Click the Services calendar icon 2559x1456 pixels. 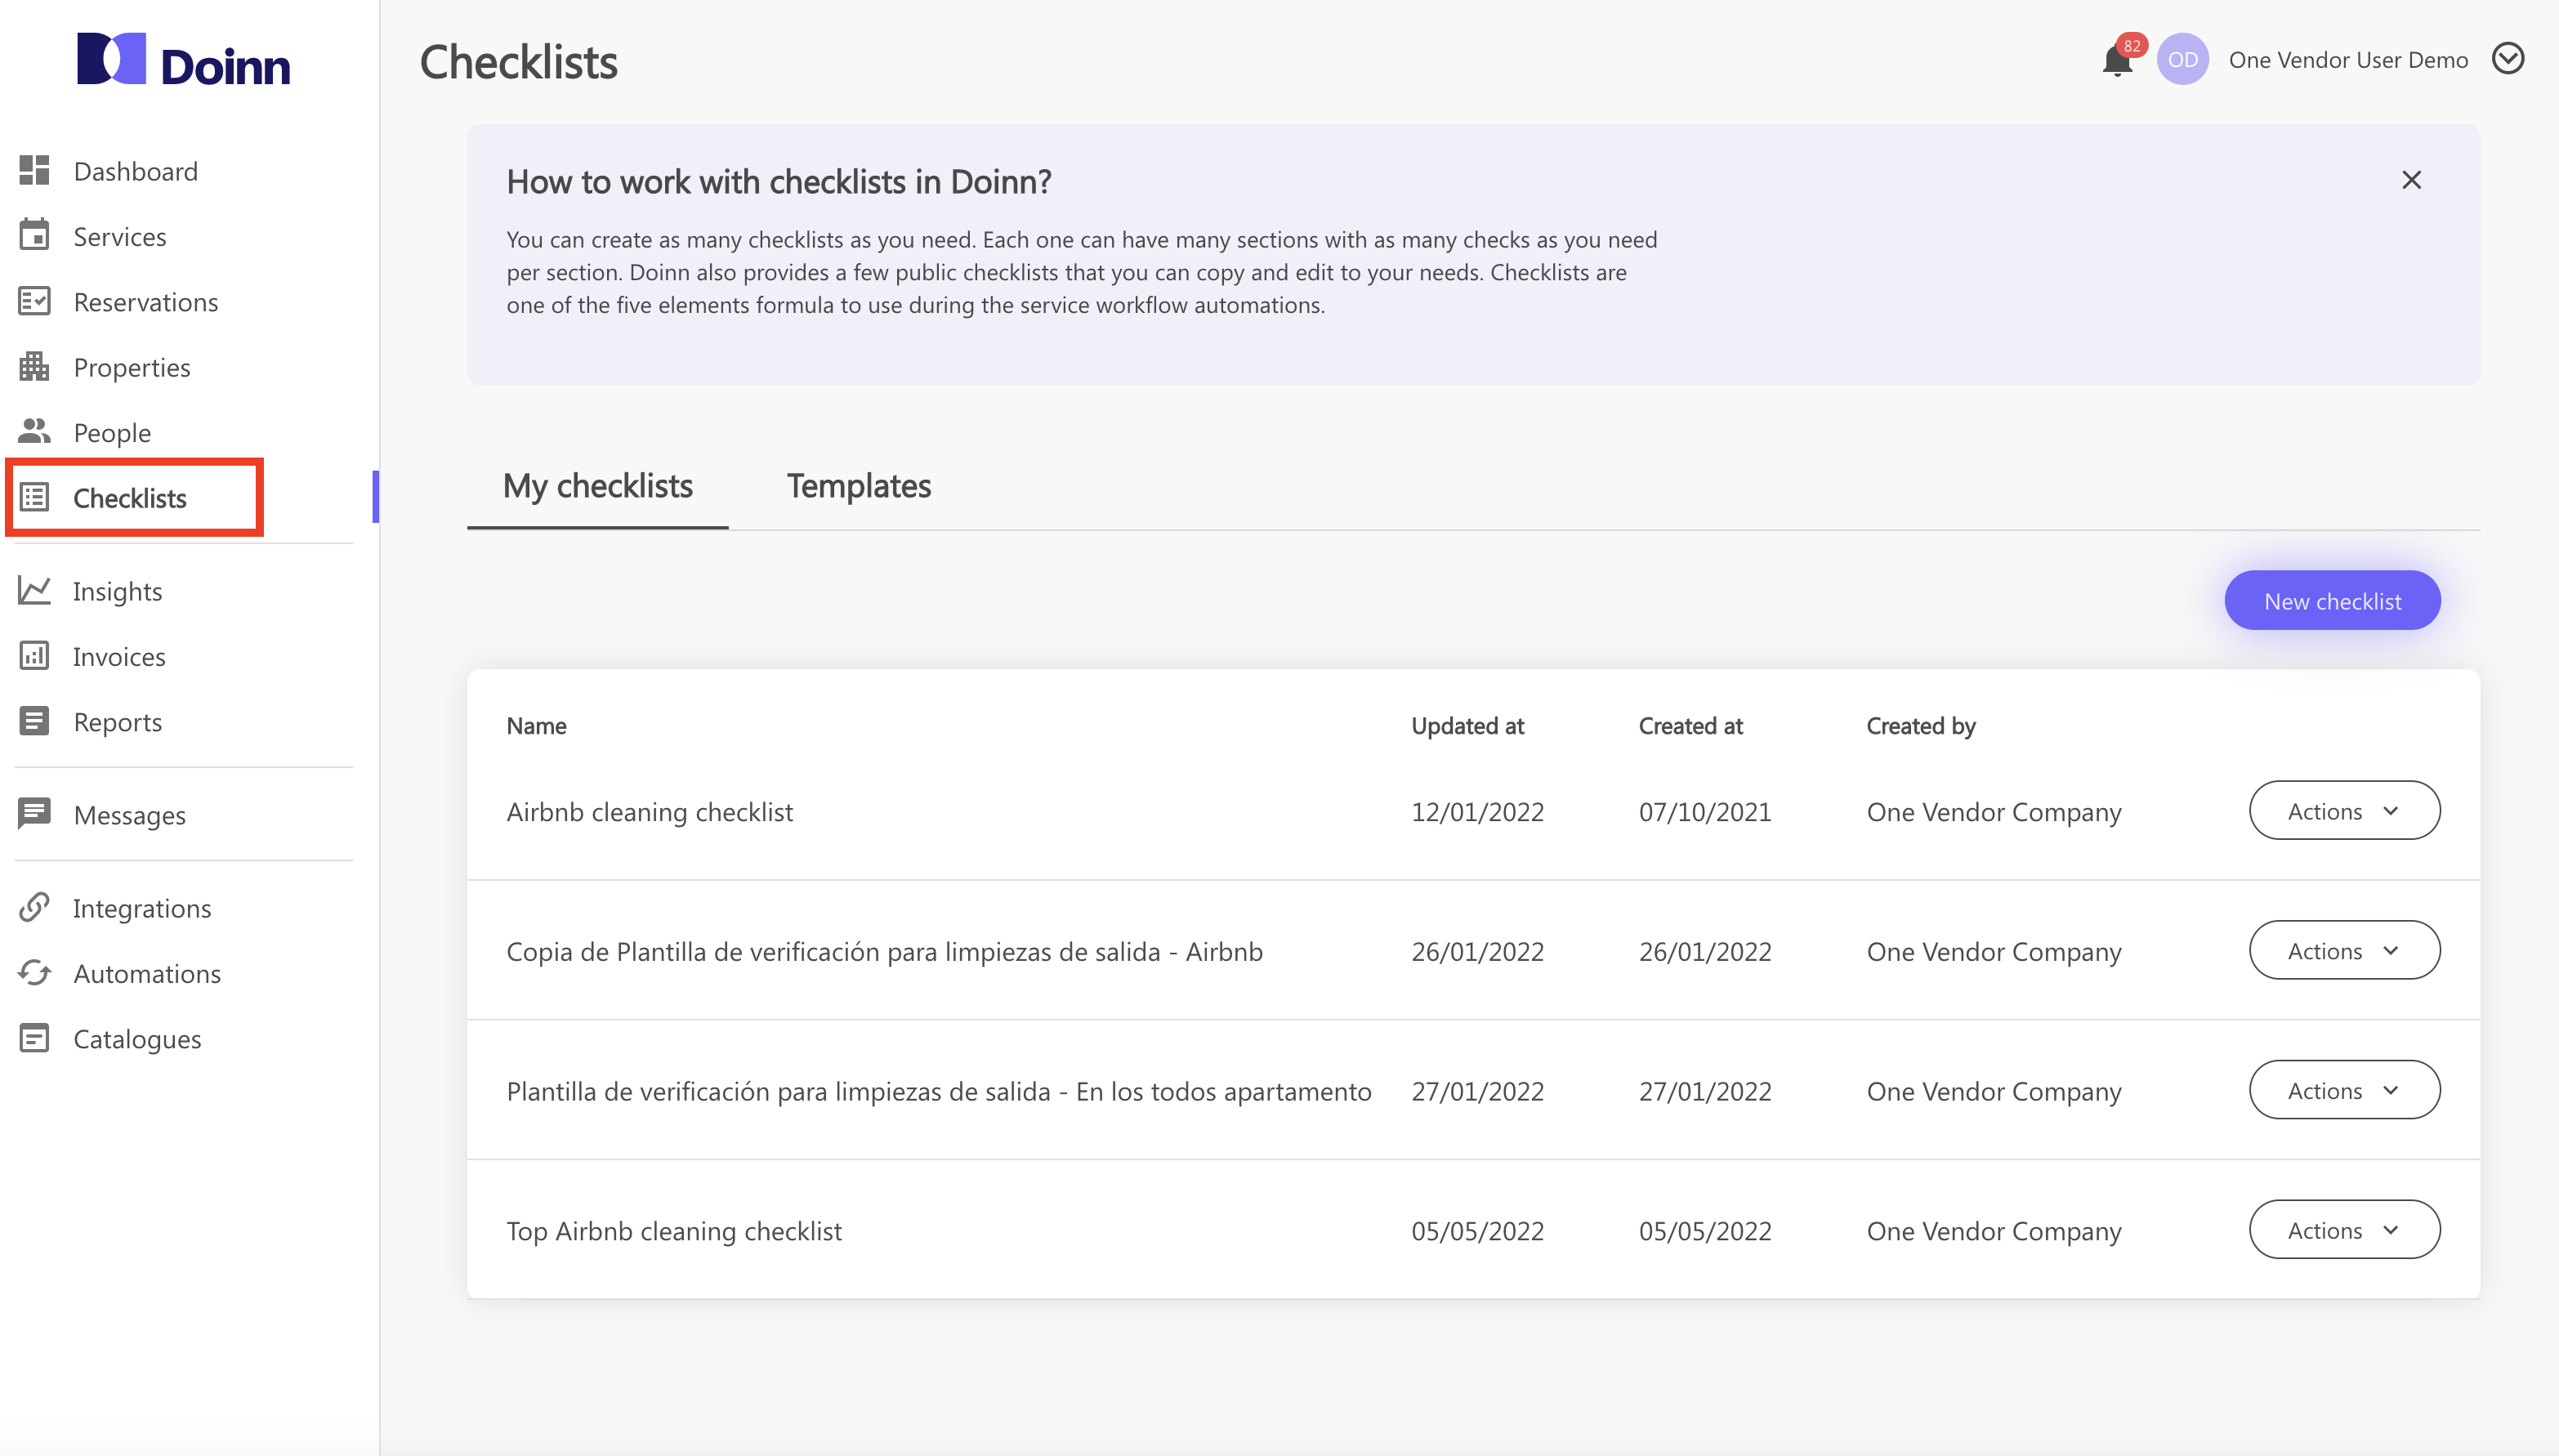pyautogui.click(x=34, y=235)
